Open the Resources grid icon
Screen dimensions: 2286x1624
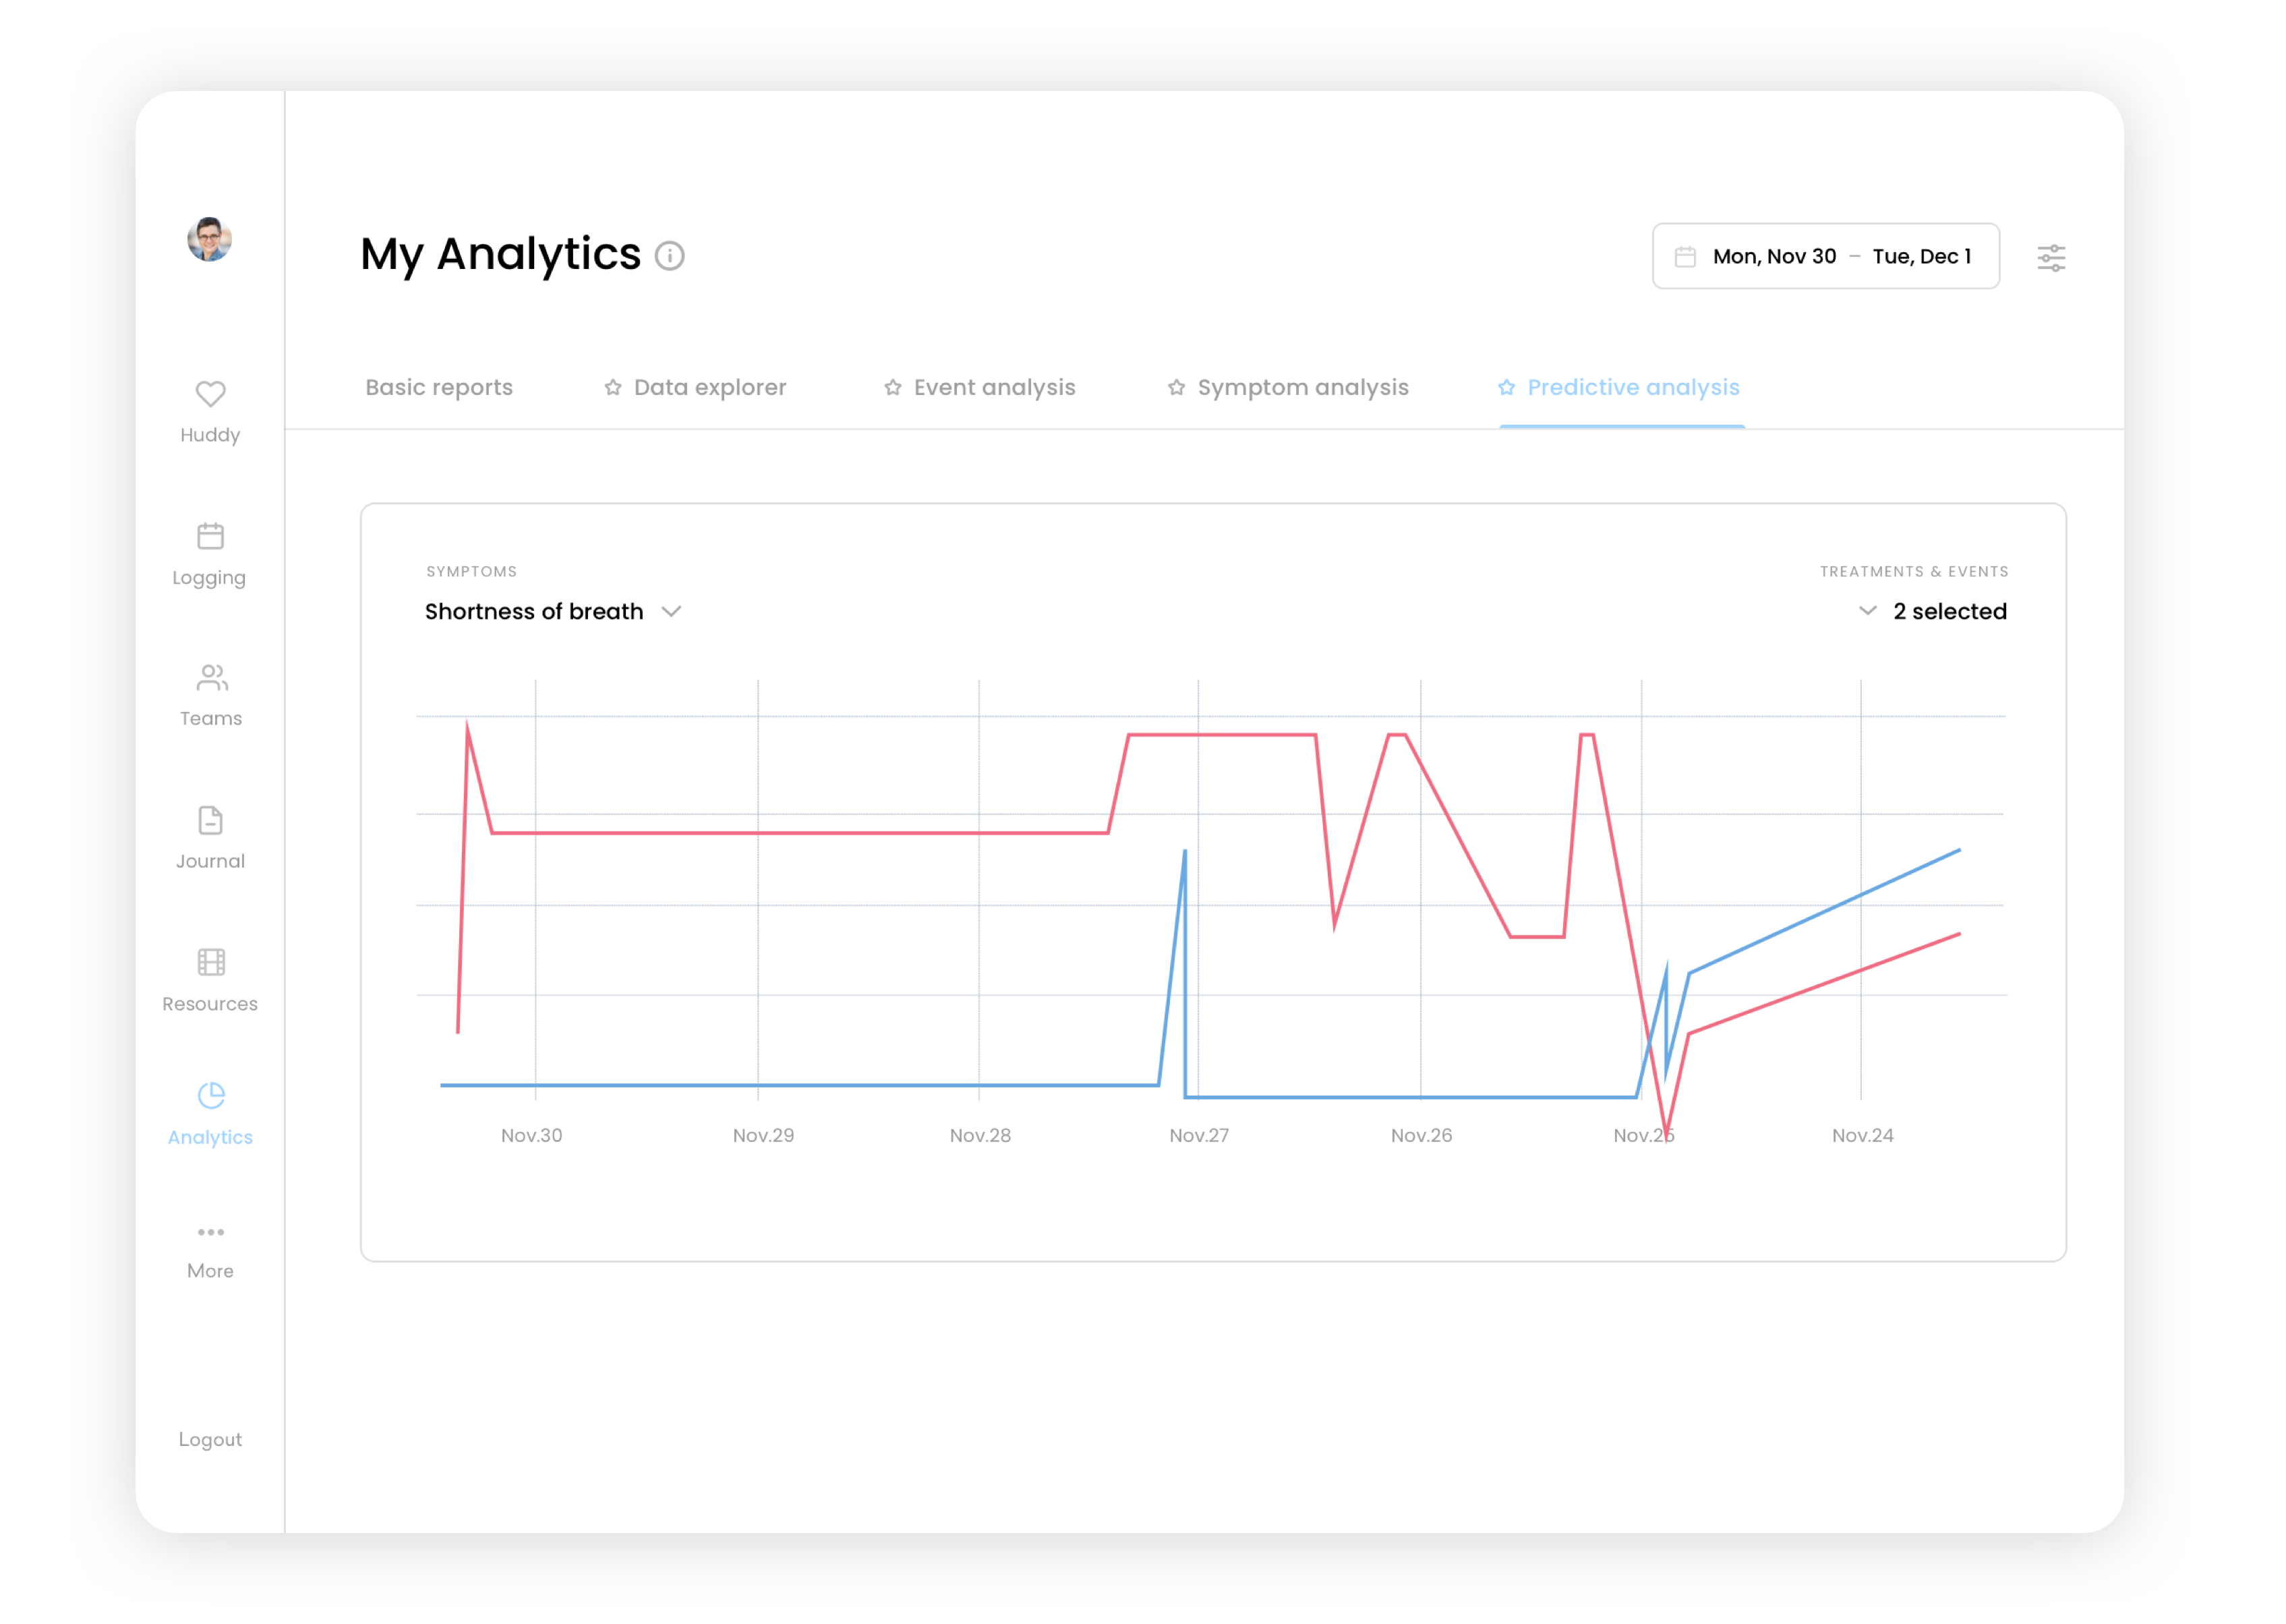pyautogui.click(x=211, y=962)
